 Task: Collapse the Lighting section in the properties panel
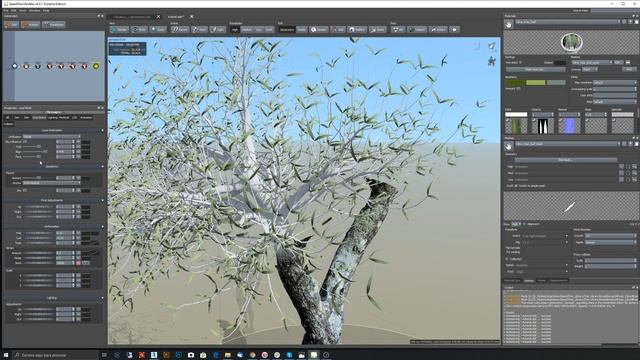[x=102, y=298]
